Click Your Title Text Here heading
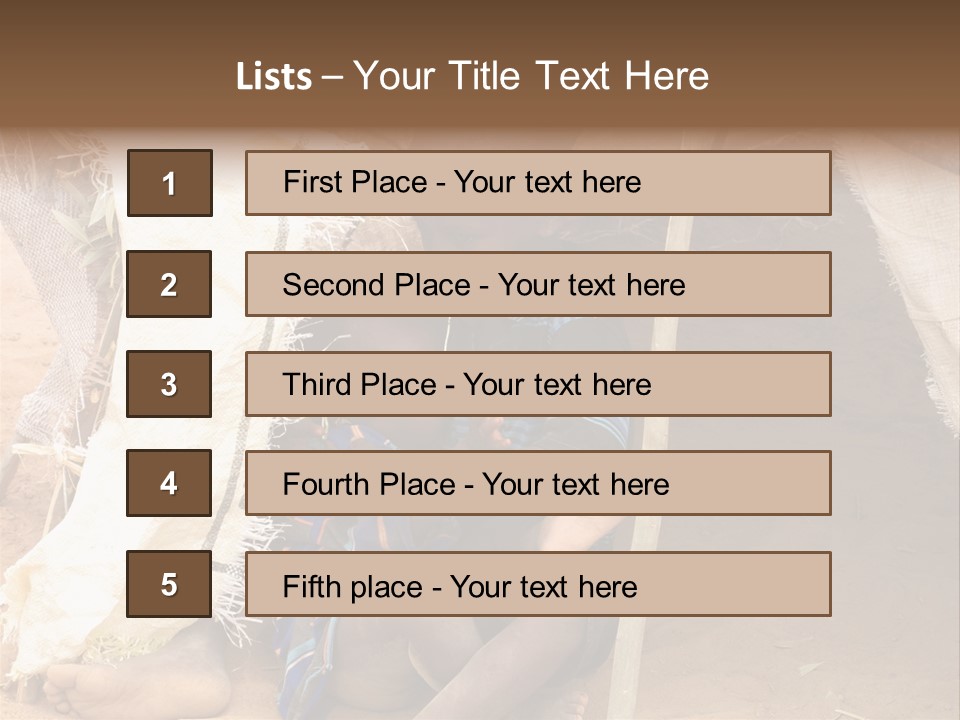The height and width of the screenshot is (720, 960). coord(531,76)
